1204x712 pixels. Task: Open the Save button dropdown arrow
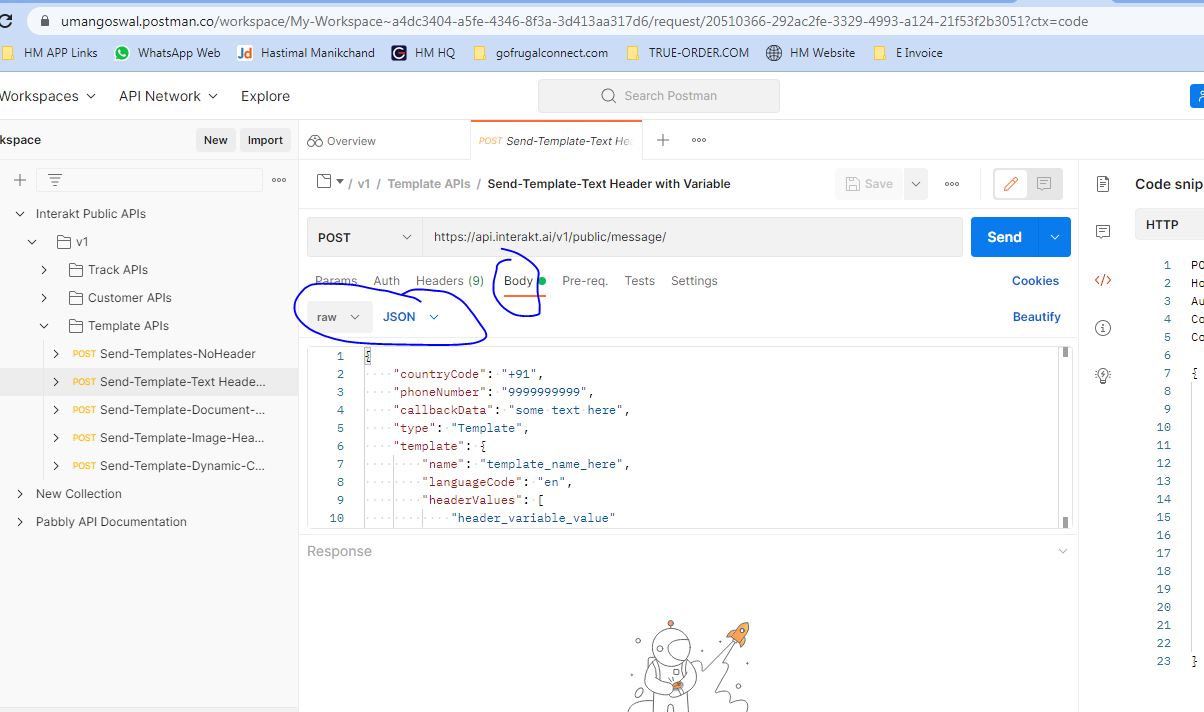pos(916,184)
